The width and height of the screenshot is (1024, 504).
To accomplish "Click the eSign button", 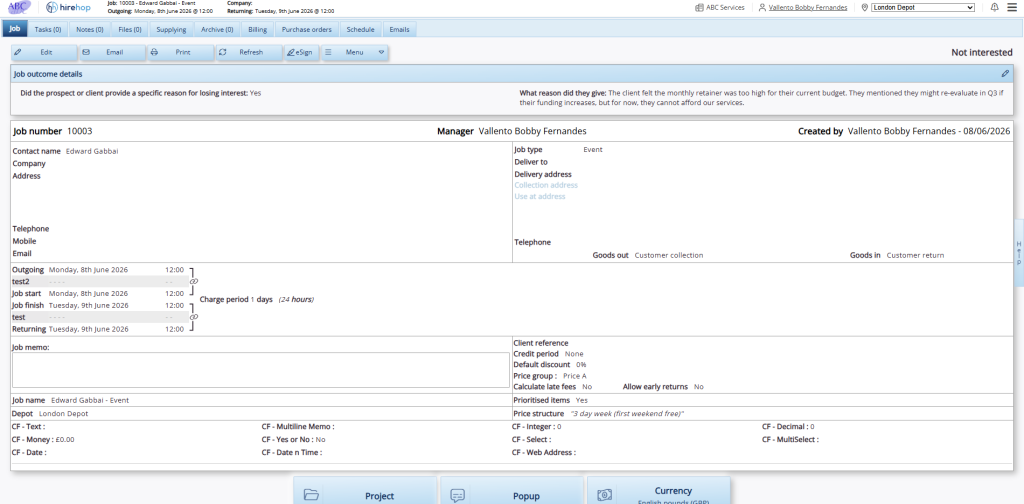I will click(x=301, y=52).
